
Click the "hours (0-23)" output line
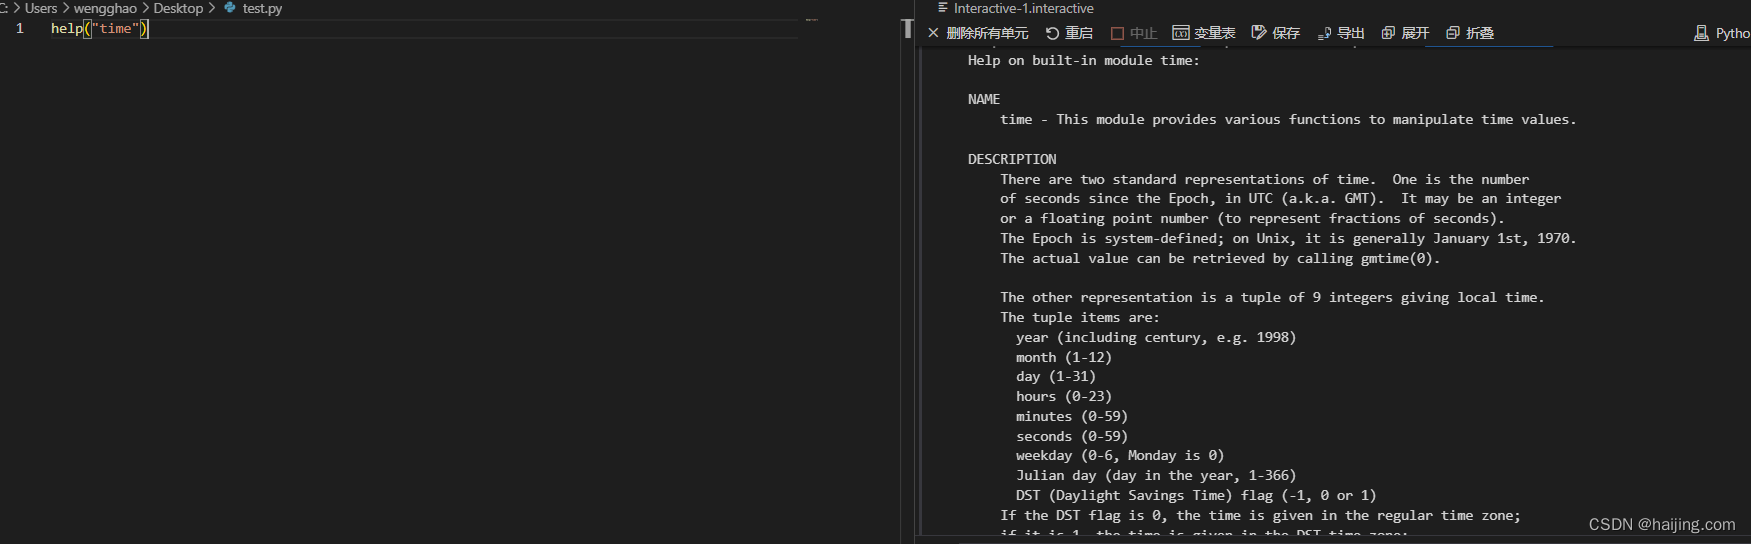point(1064,397)
